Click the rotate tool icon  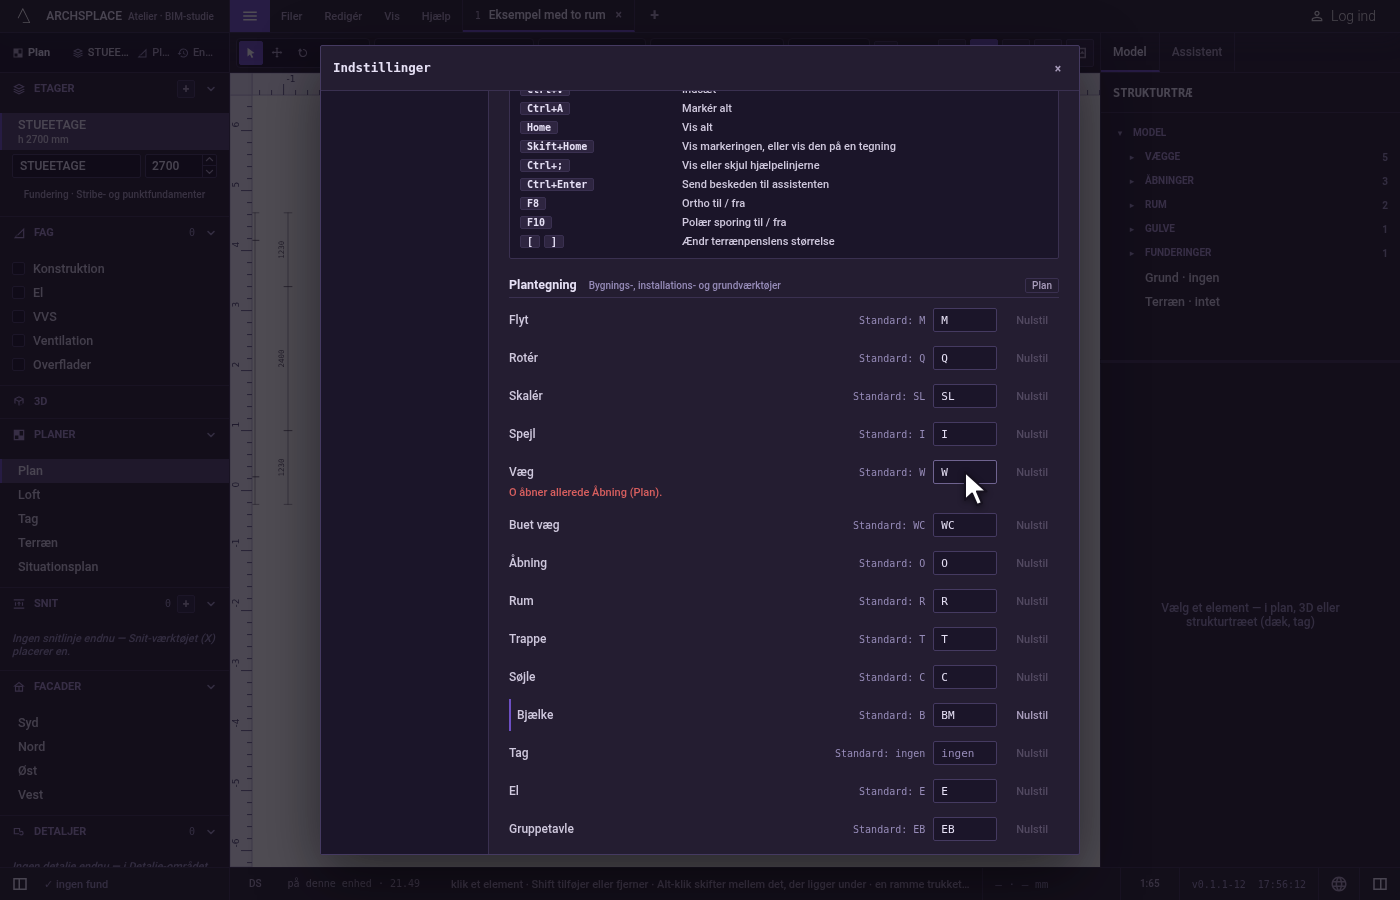[x=302, y=53]
